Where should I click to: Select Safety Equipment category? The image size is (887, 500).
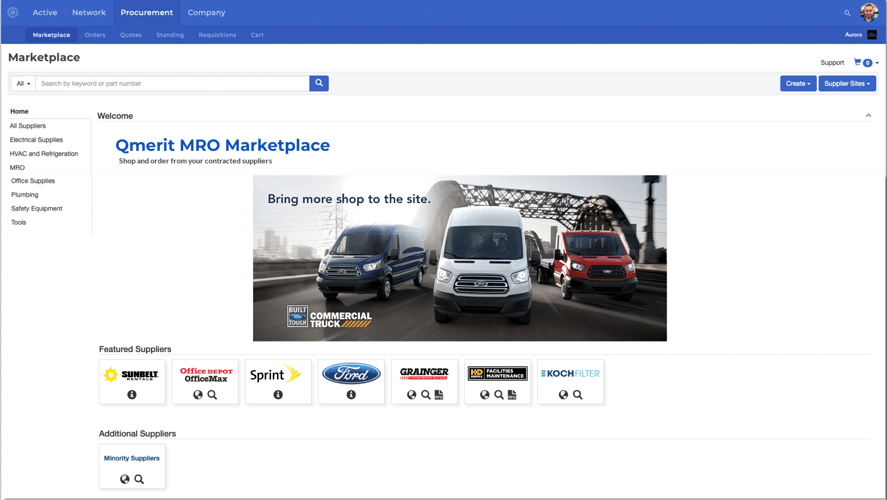(37, 208)
